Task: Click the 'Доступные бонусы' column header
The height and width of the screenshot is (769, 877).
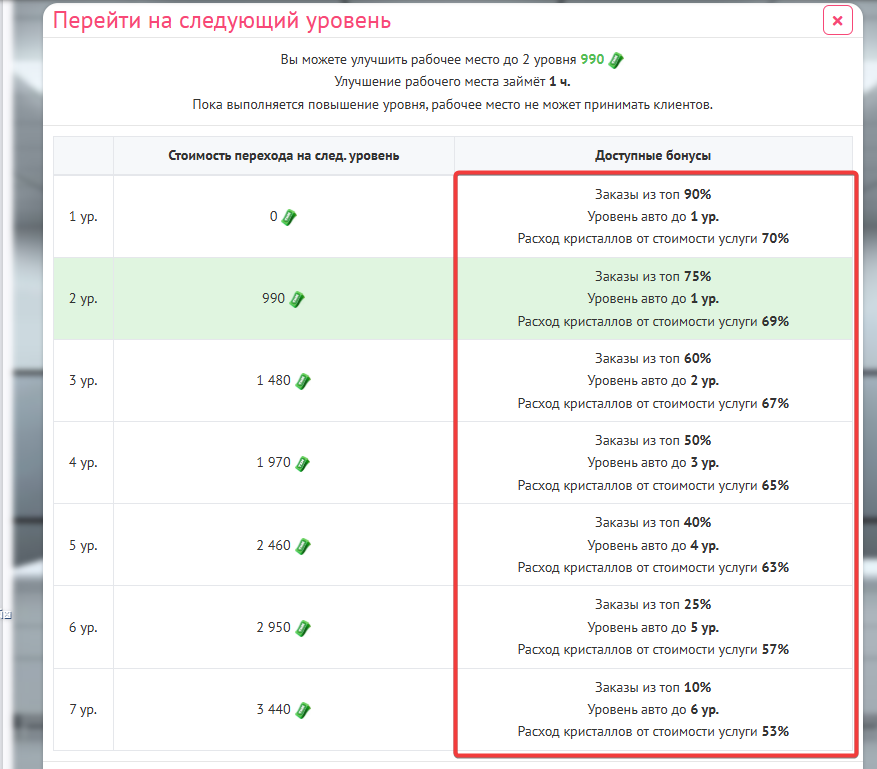Action: click(x=653, y=156)
